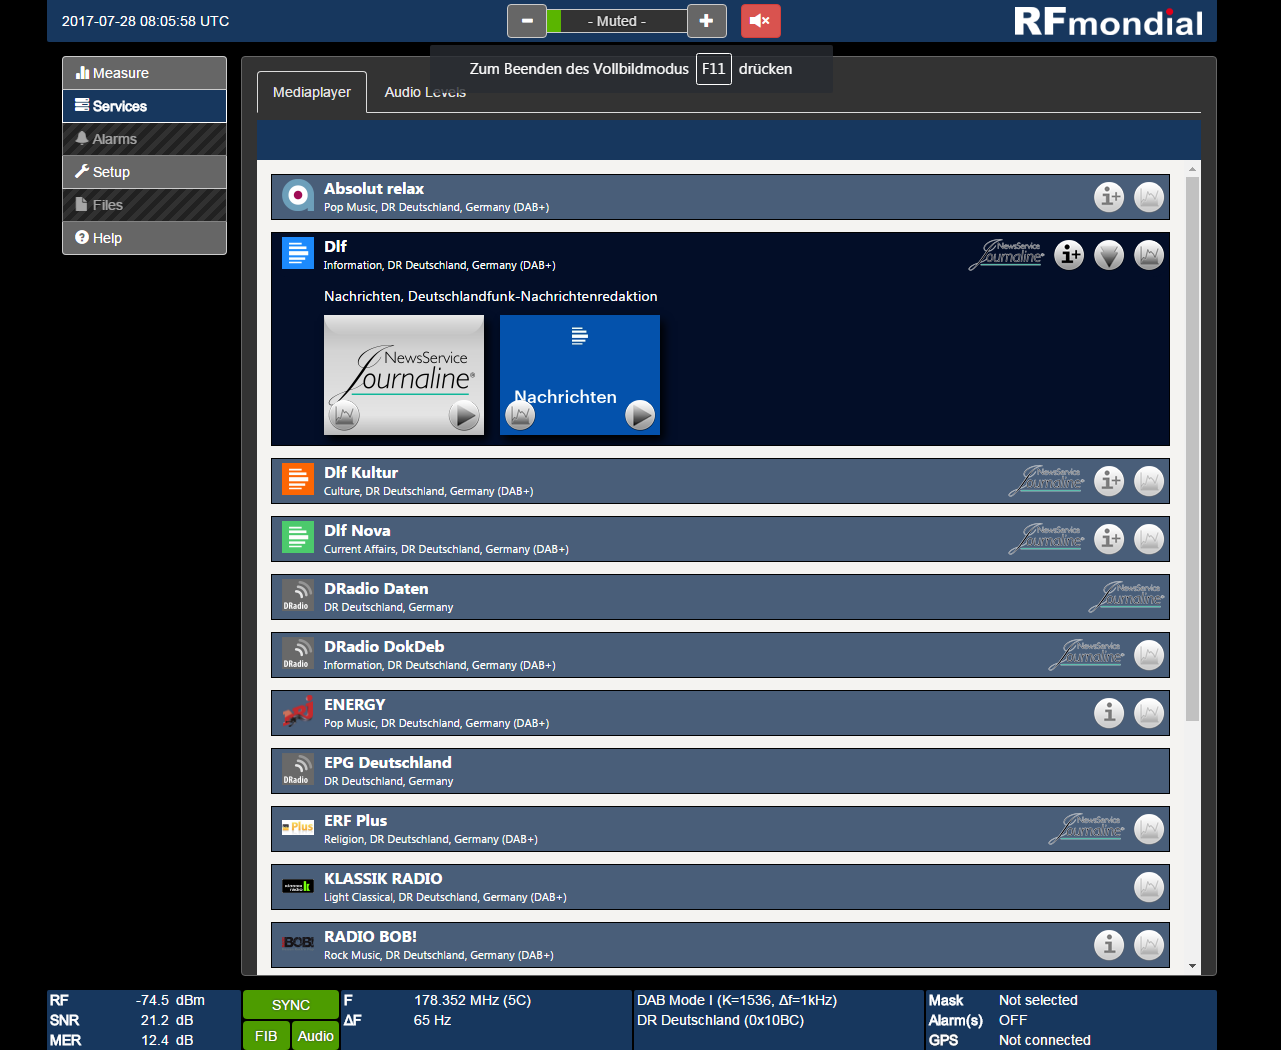The width and height of the screenshot is (1281, 1050).
Task: Click the frequency value 178.352 MHz (5C)
Action: [472, 1000]
